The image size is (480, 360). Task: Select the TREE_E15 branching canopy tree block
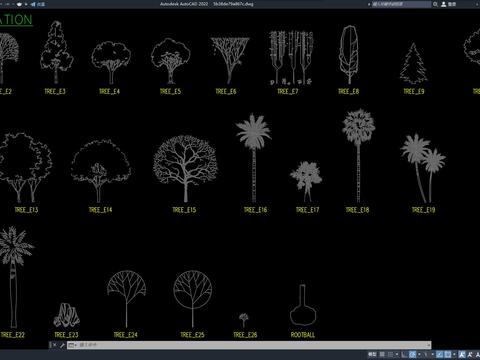point(186,169)
